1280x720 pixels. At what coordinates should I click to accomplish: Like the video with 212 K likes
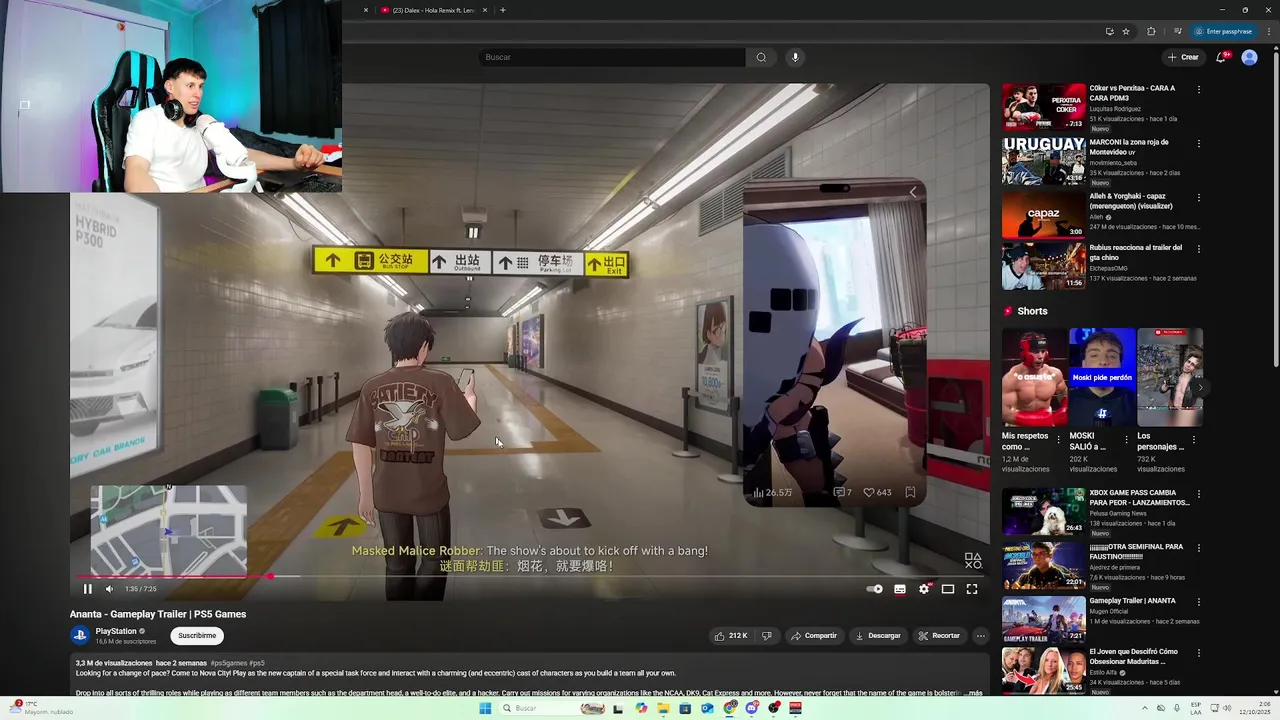[730, 635]
